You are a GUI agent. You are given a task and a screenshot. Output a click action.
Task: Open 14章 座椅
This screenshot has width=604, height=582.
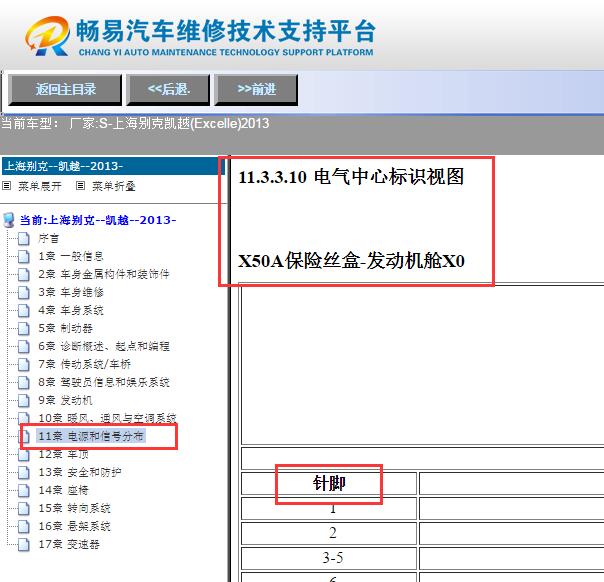pyautogui.click(x=64, y=490)
